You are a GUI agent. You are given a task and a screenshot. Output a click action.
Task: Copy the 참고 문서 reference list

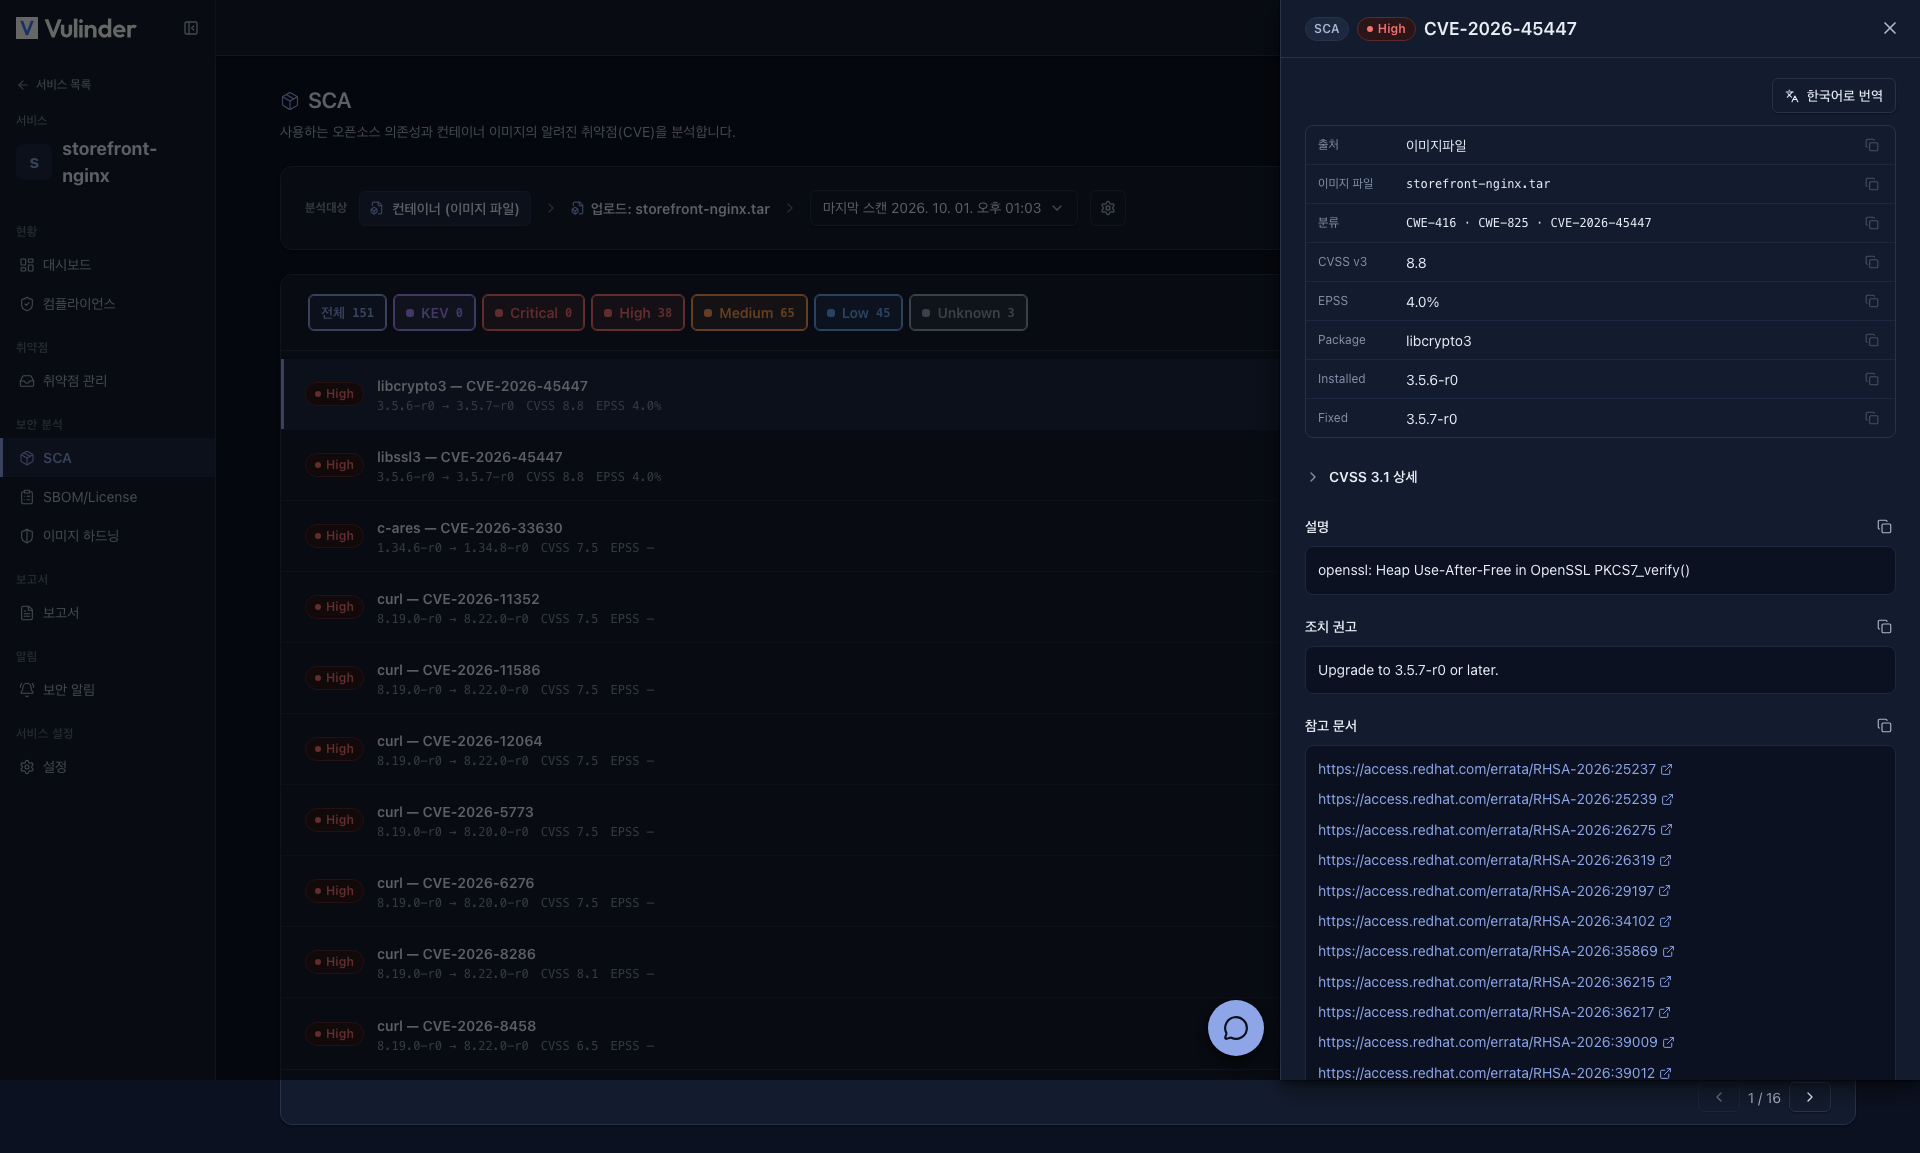1884,725
